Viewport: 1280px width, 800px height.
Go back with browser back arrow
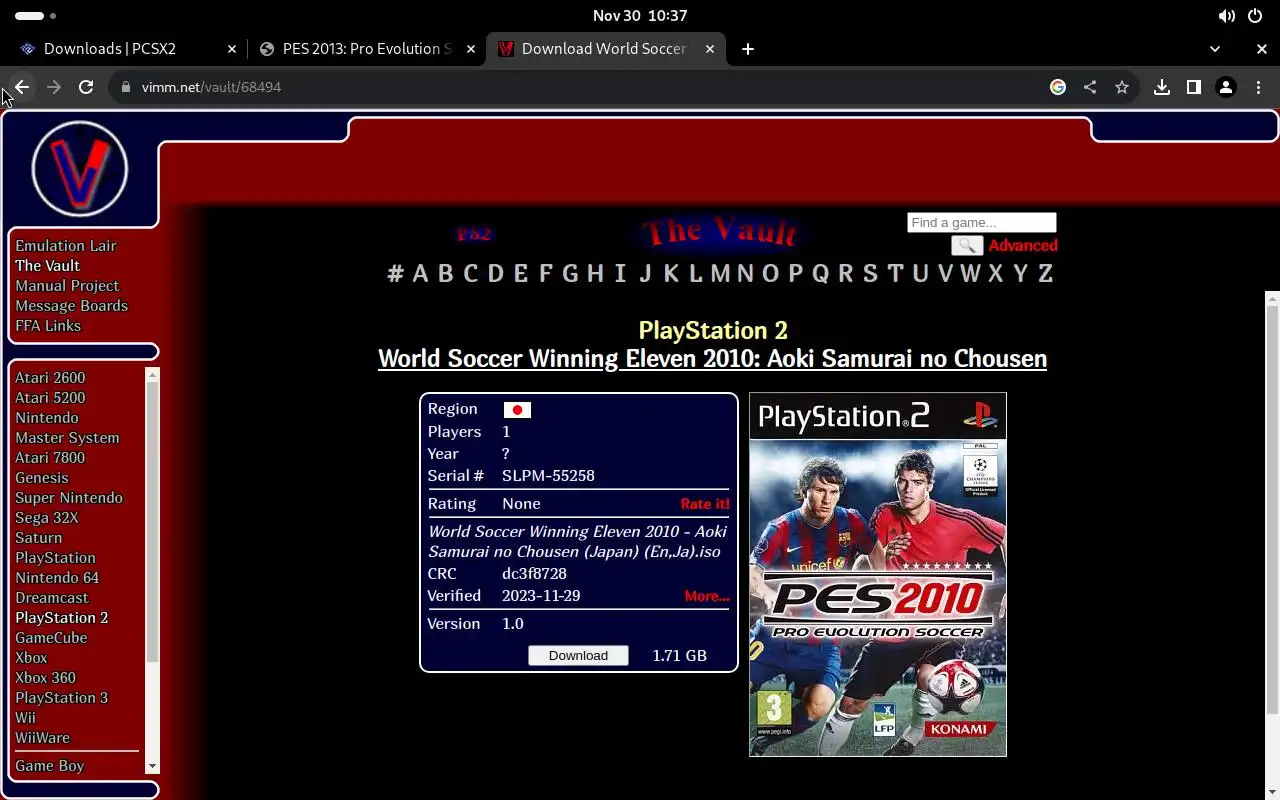(22, 87)
